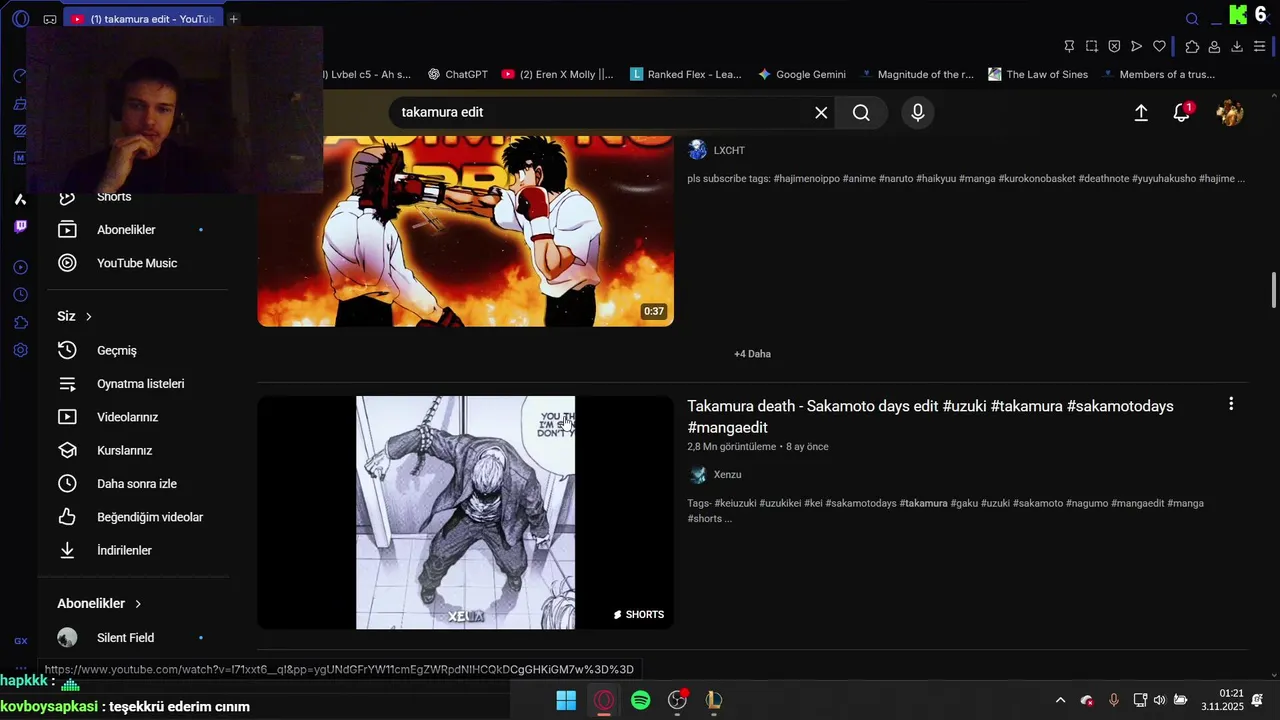Open the YouTube account avatar menu

point(1229,113)
